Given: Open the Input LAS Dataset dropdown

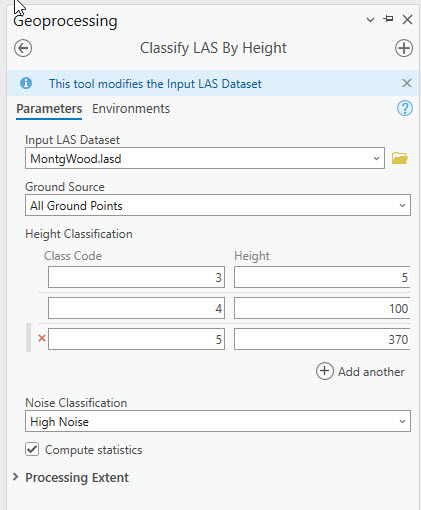Looking at the screenshot, I should (376, 158).
